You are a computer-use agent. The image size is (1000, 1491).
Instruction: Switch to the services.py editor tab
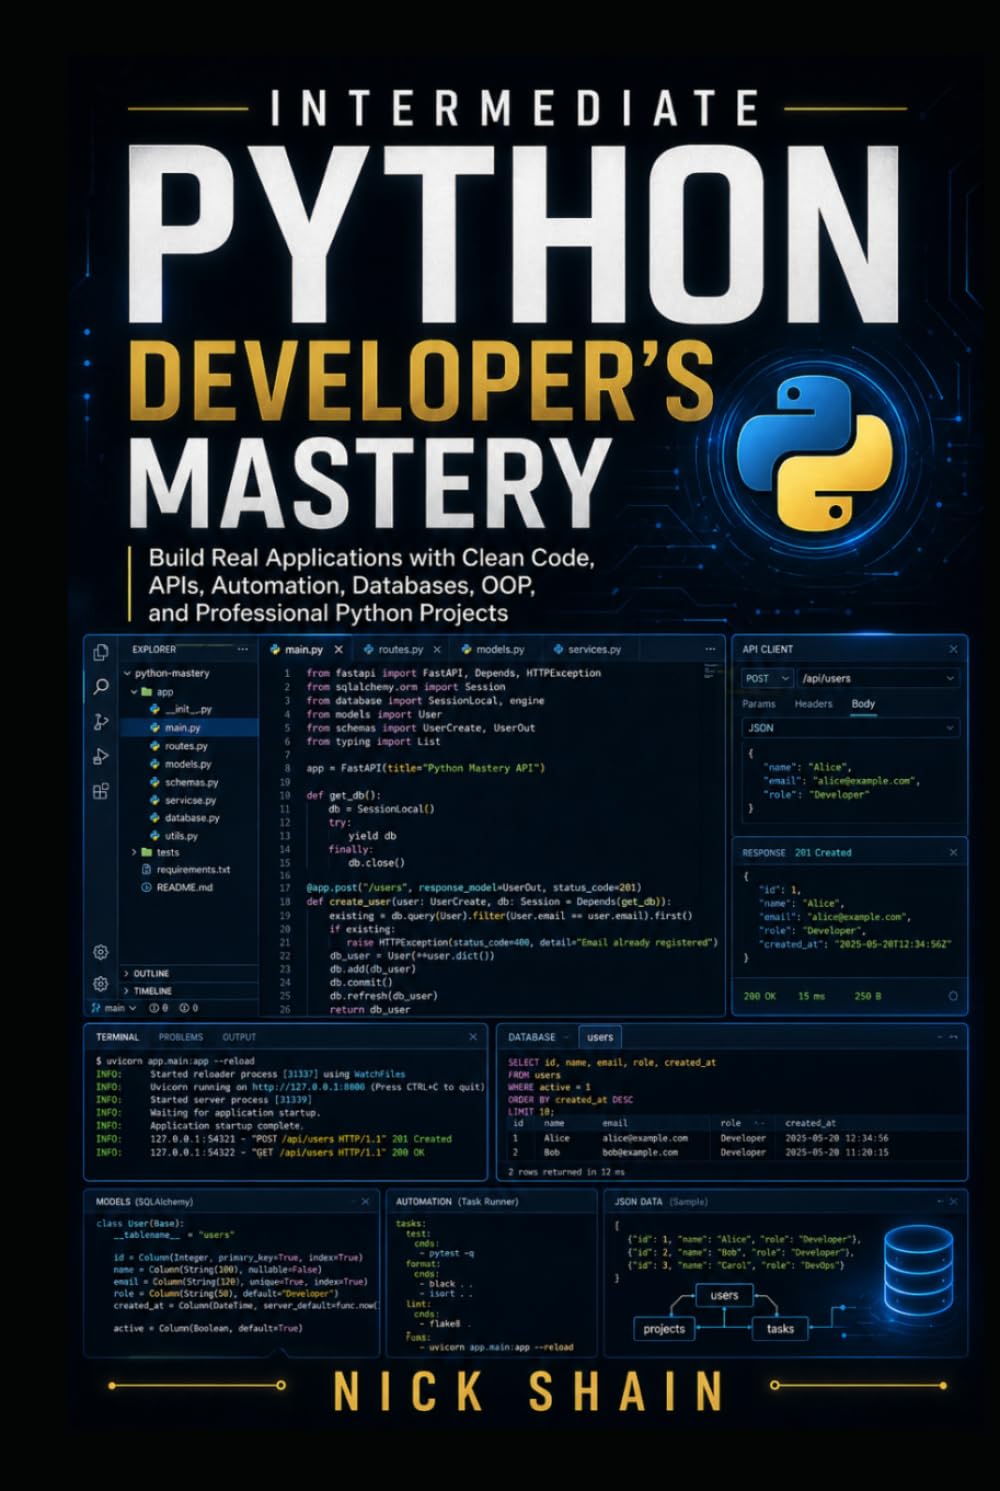click(x=587, y=649)
